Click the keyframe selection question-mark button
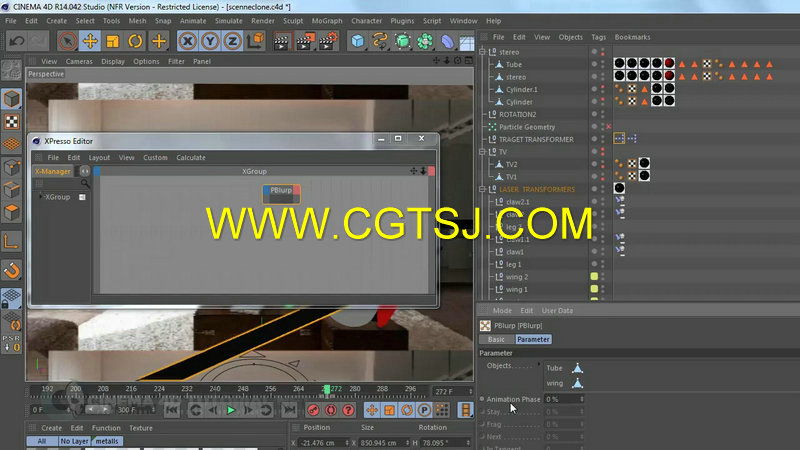 pos(348,410)
